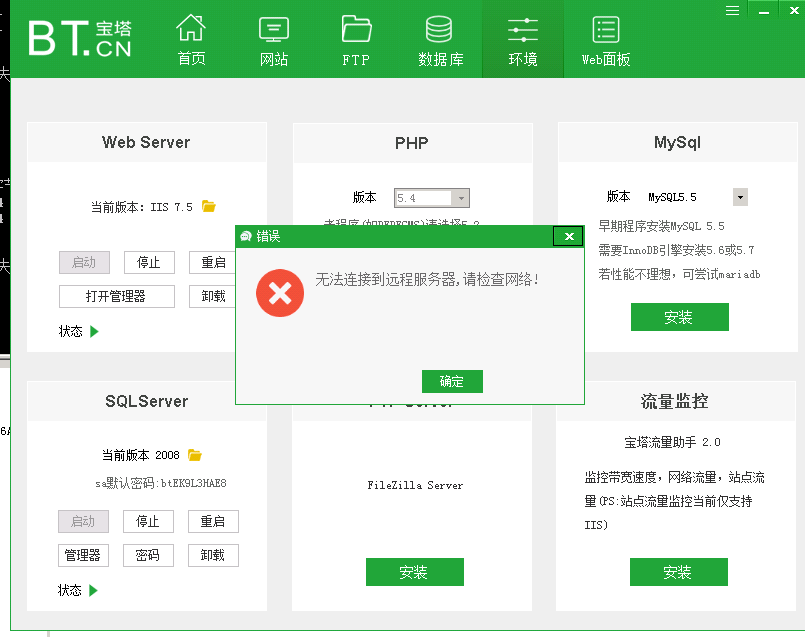Click SQLServer 密码 button
Screen dimensions: 805x637
148,555
